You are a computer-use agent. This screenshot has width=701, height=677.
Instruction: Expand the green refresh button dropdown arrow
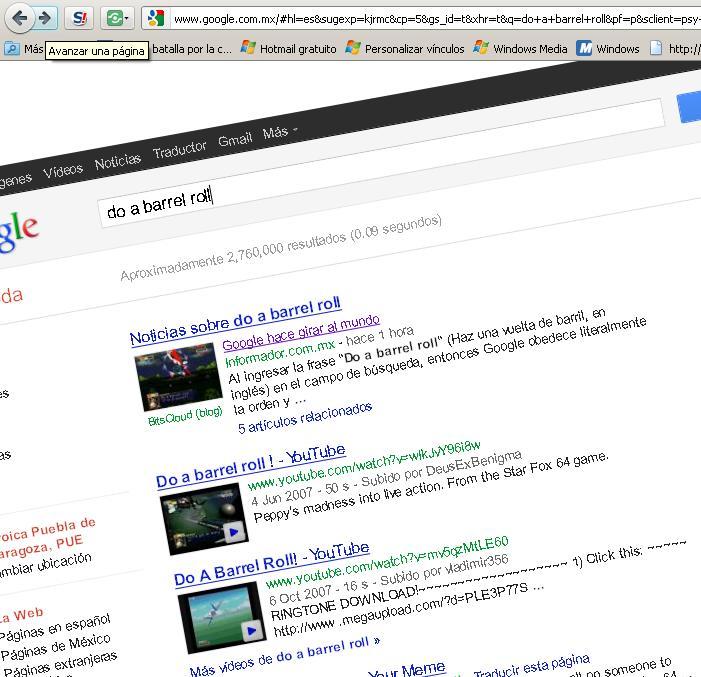(127, 18)
